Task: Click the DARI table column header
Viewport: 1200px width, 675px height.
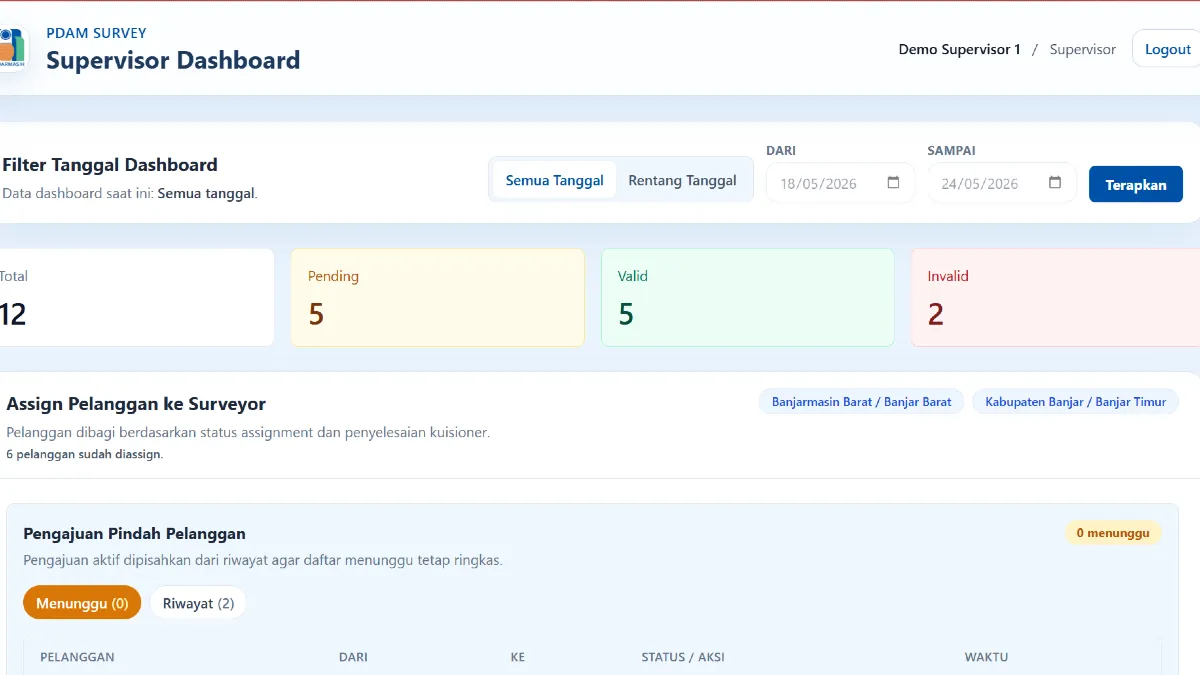Action: pyautogui.click(x=353, y=657)
